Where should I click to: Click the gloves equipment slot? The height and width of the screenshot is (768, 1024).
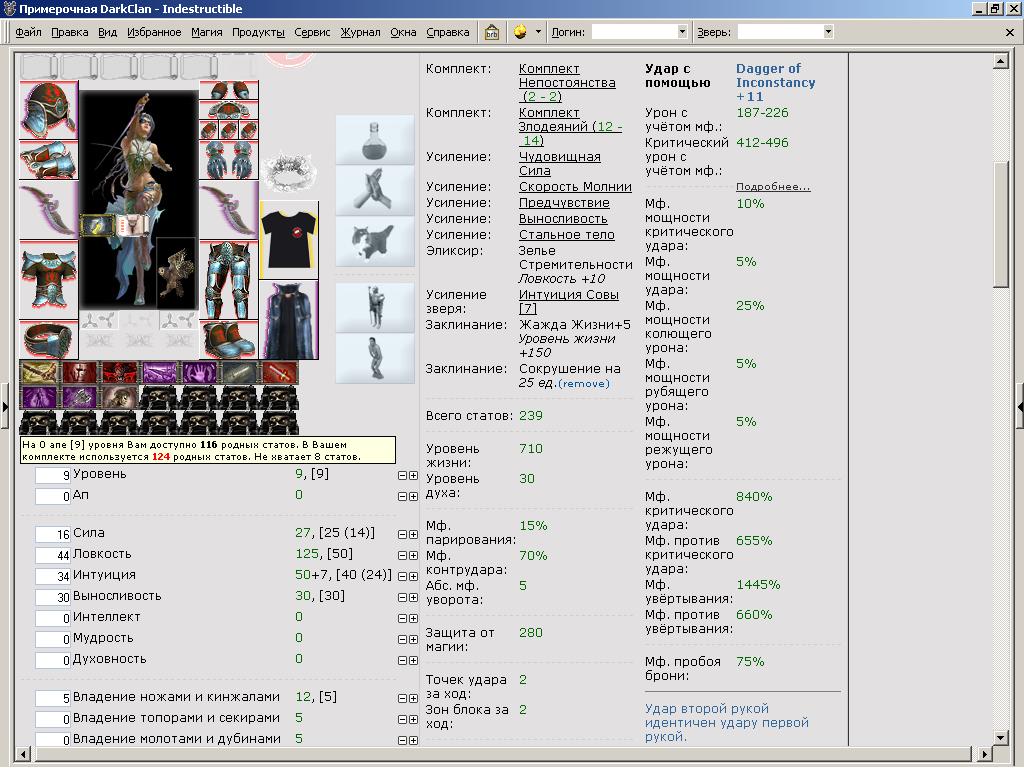coord(229,160)
